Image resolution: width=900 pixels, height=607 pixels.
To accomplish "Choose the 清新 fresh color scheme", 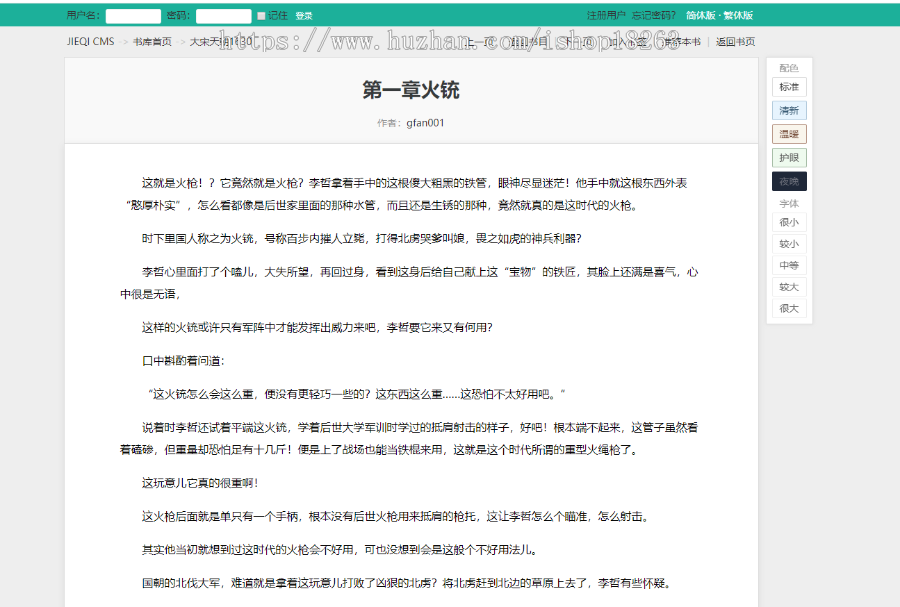I will pos(788,110).
